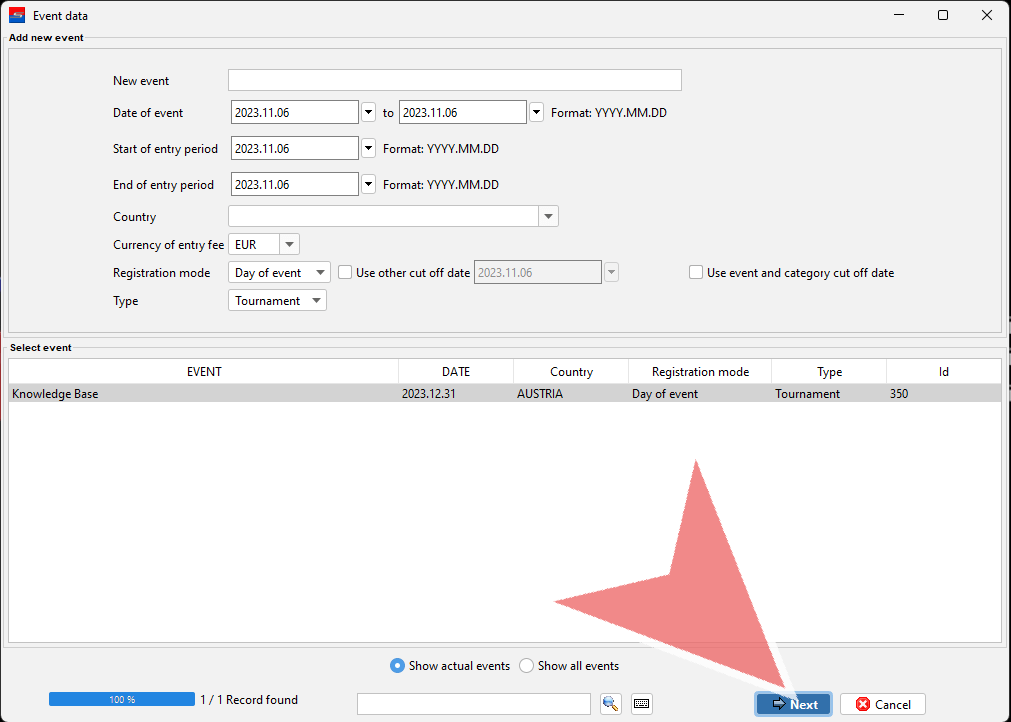This screenshot has width=1011, height=722.
Task: Open Date of event end calendar dropdown
Action: click(x=536, y=113)
